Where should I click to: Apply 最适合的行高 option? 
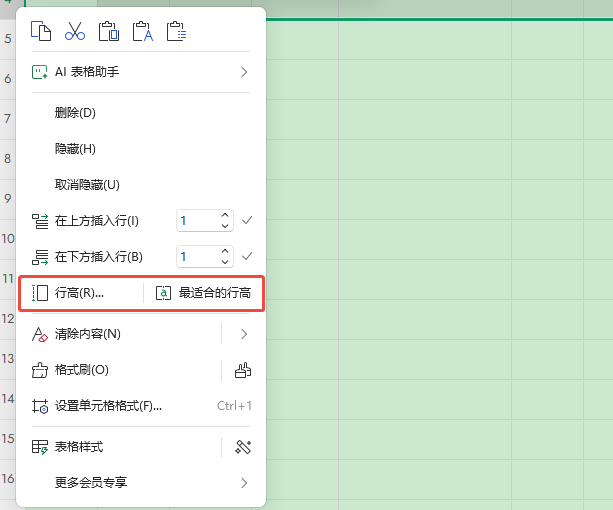click(x=215, y=293)
